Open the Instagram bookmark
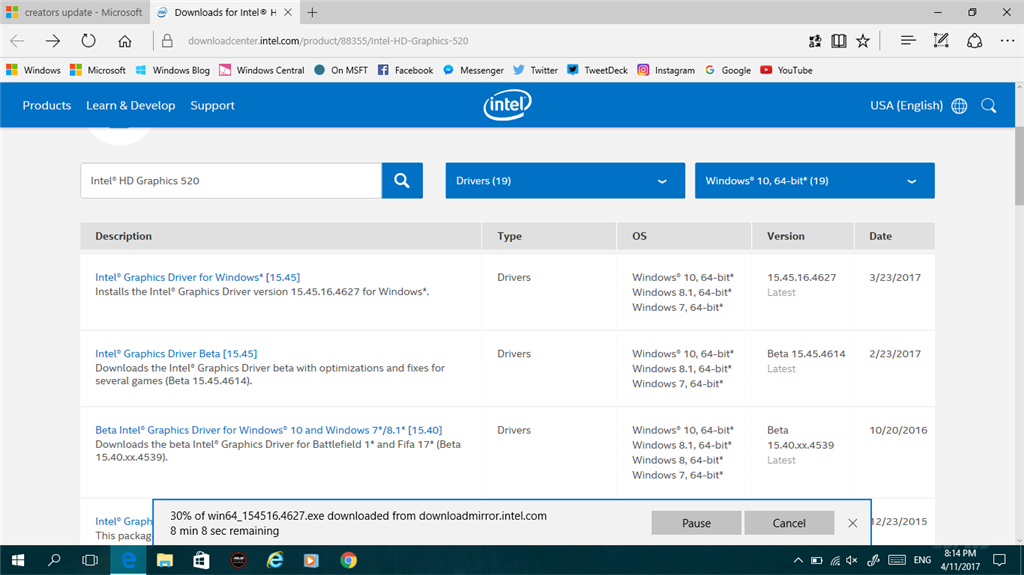The image size is (1024, 575). (x=666, y=70)
